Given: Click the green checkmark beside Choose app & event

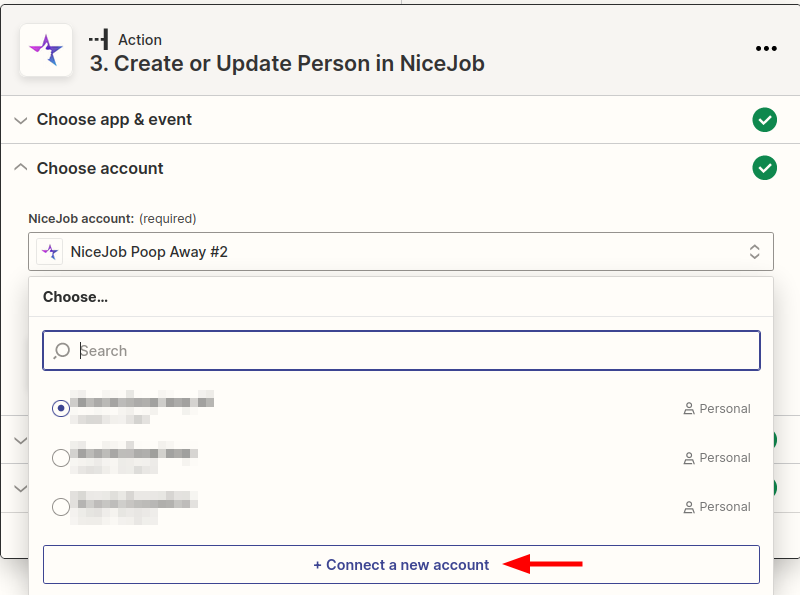Looking at the screenshot, I should [764, 119].
